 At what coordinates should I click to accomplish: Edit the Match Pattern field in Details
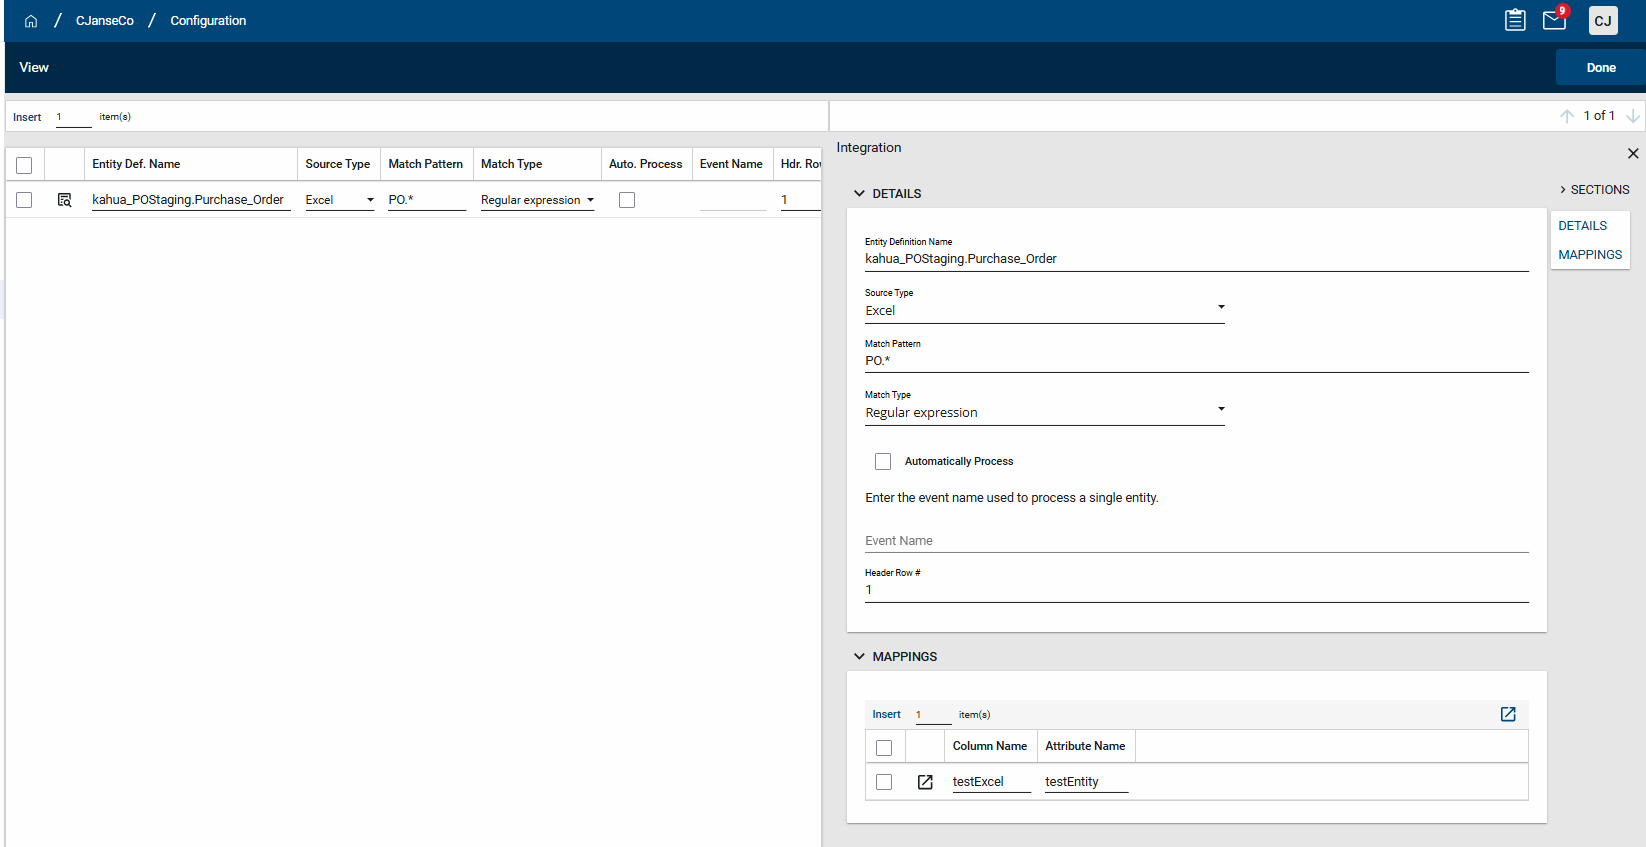[x=1197, y=361]
